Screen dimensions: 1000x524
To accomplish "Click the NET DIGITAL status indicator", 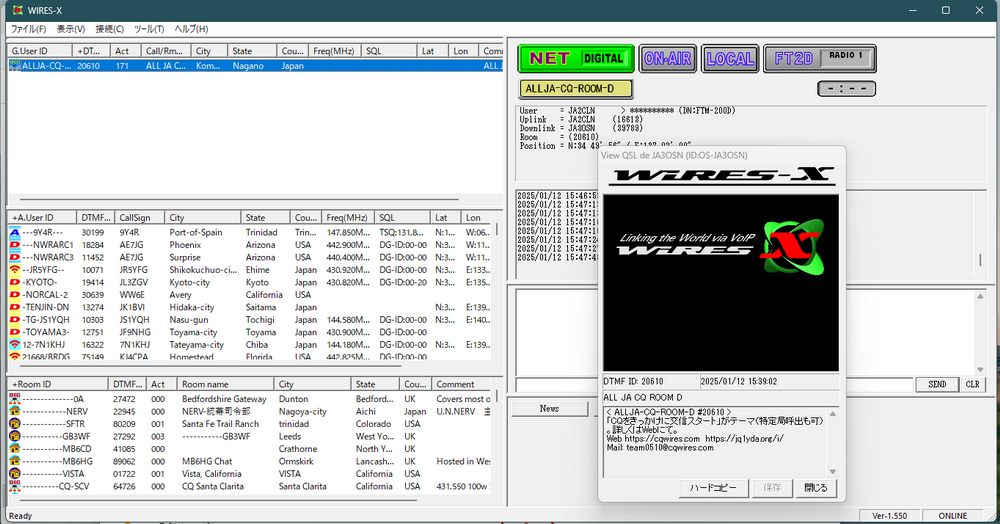I will point(575,58).
